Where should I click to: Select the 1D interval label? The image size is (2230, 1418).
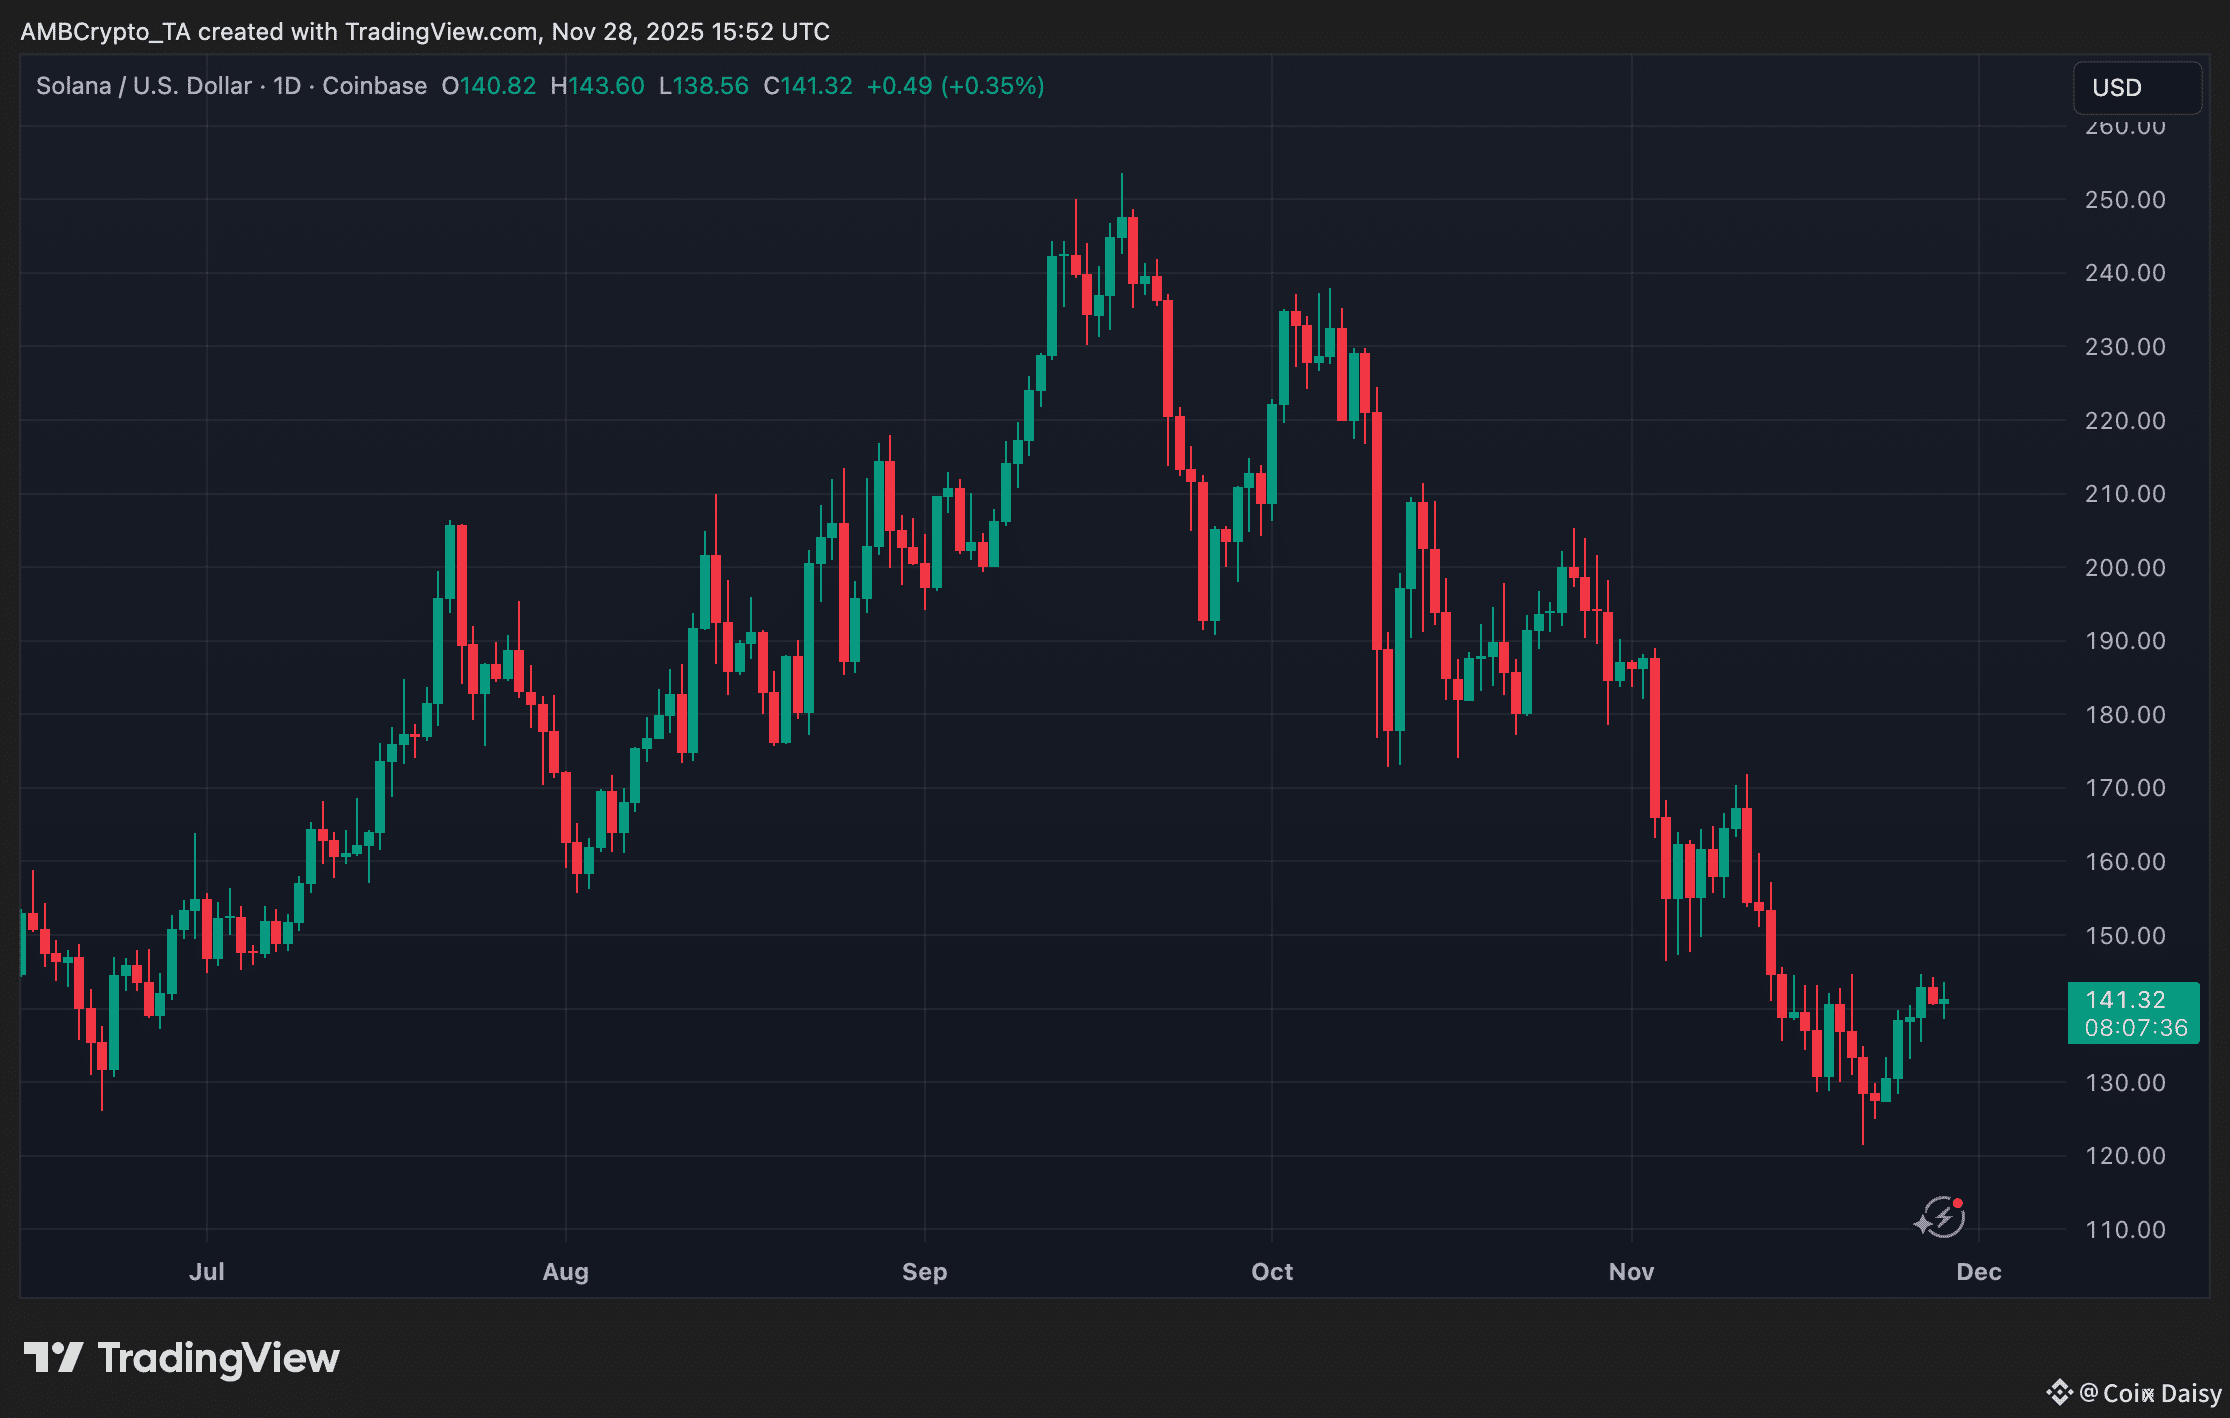(x=287, y=86)
